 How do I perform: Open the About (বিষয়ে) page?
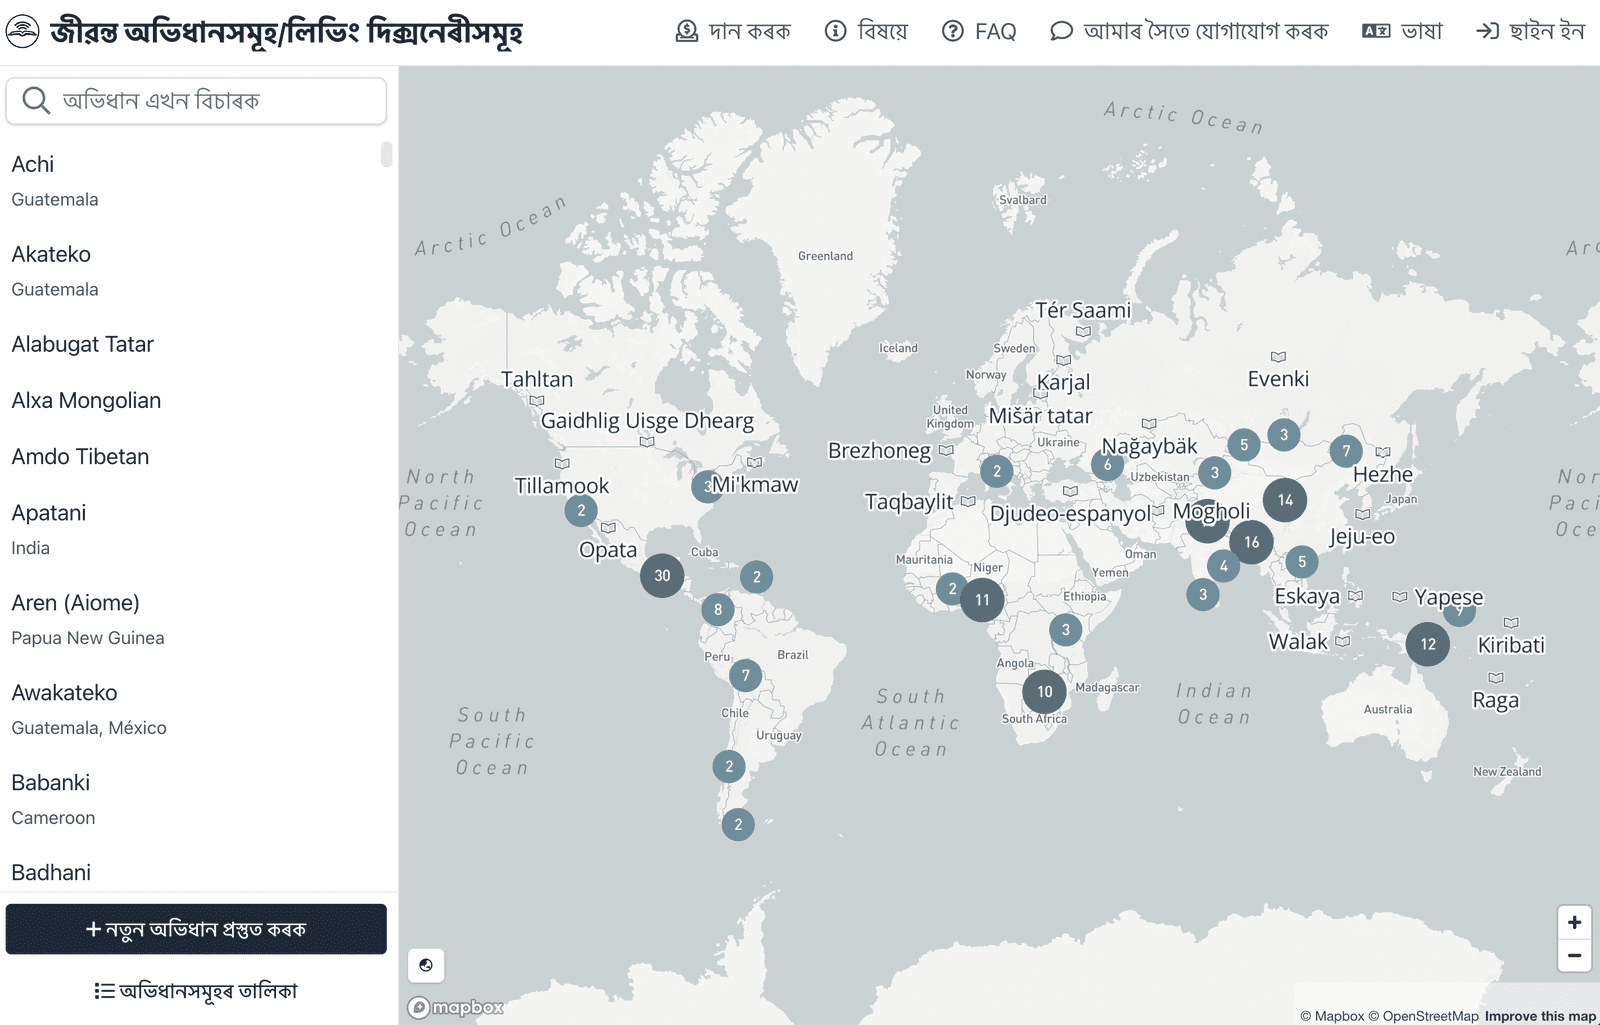click(x=866, y=32)
